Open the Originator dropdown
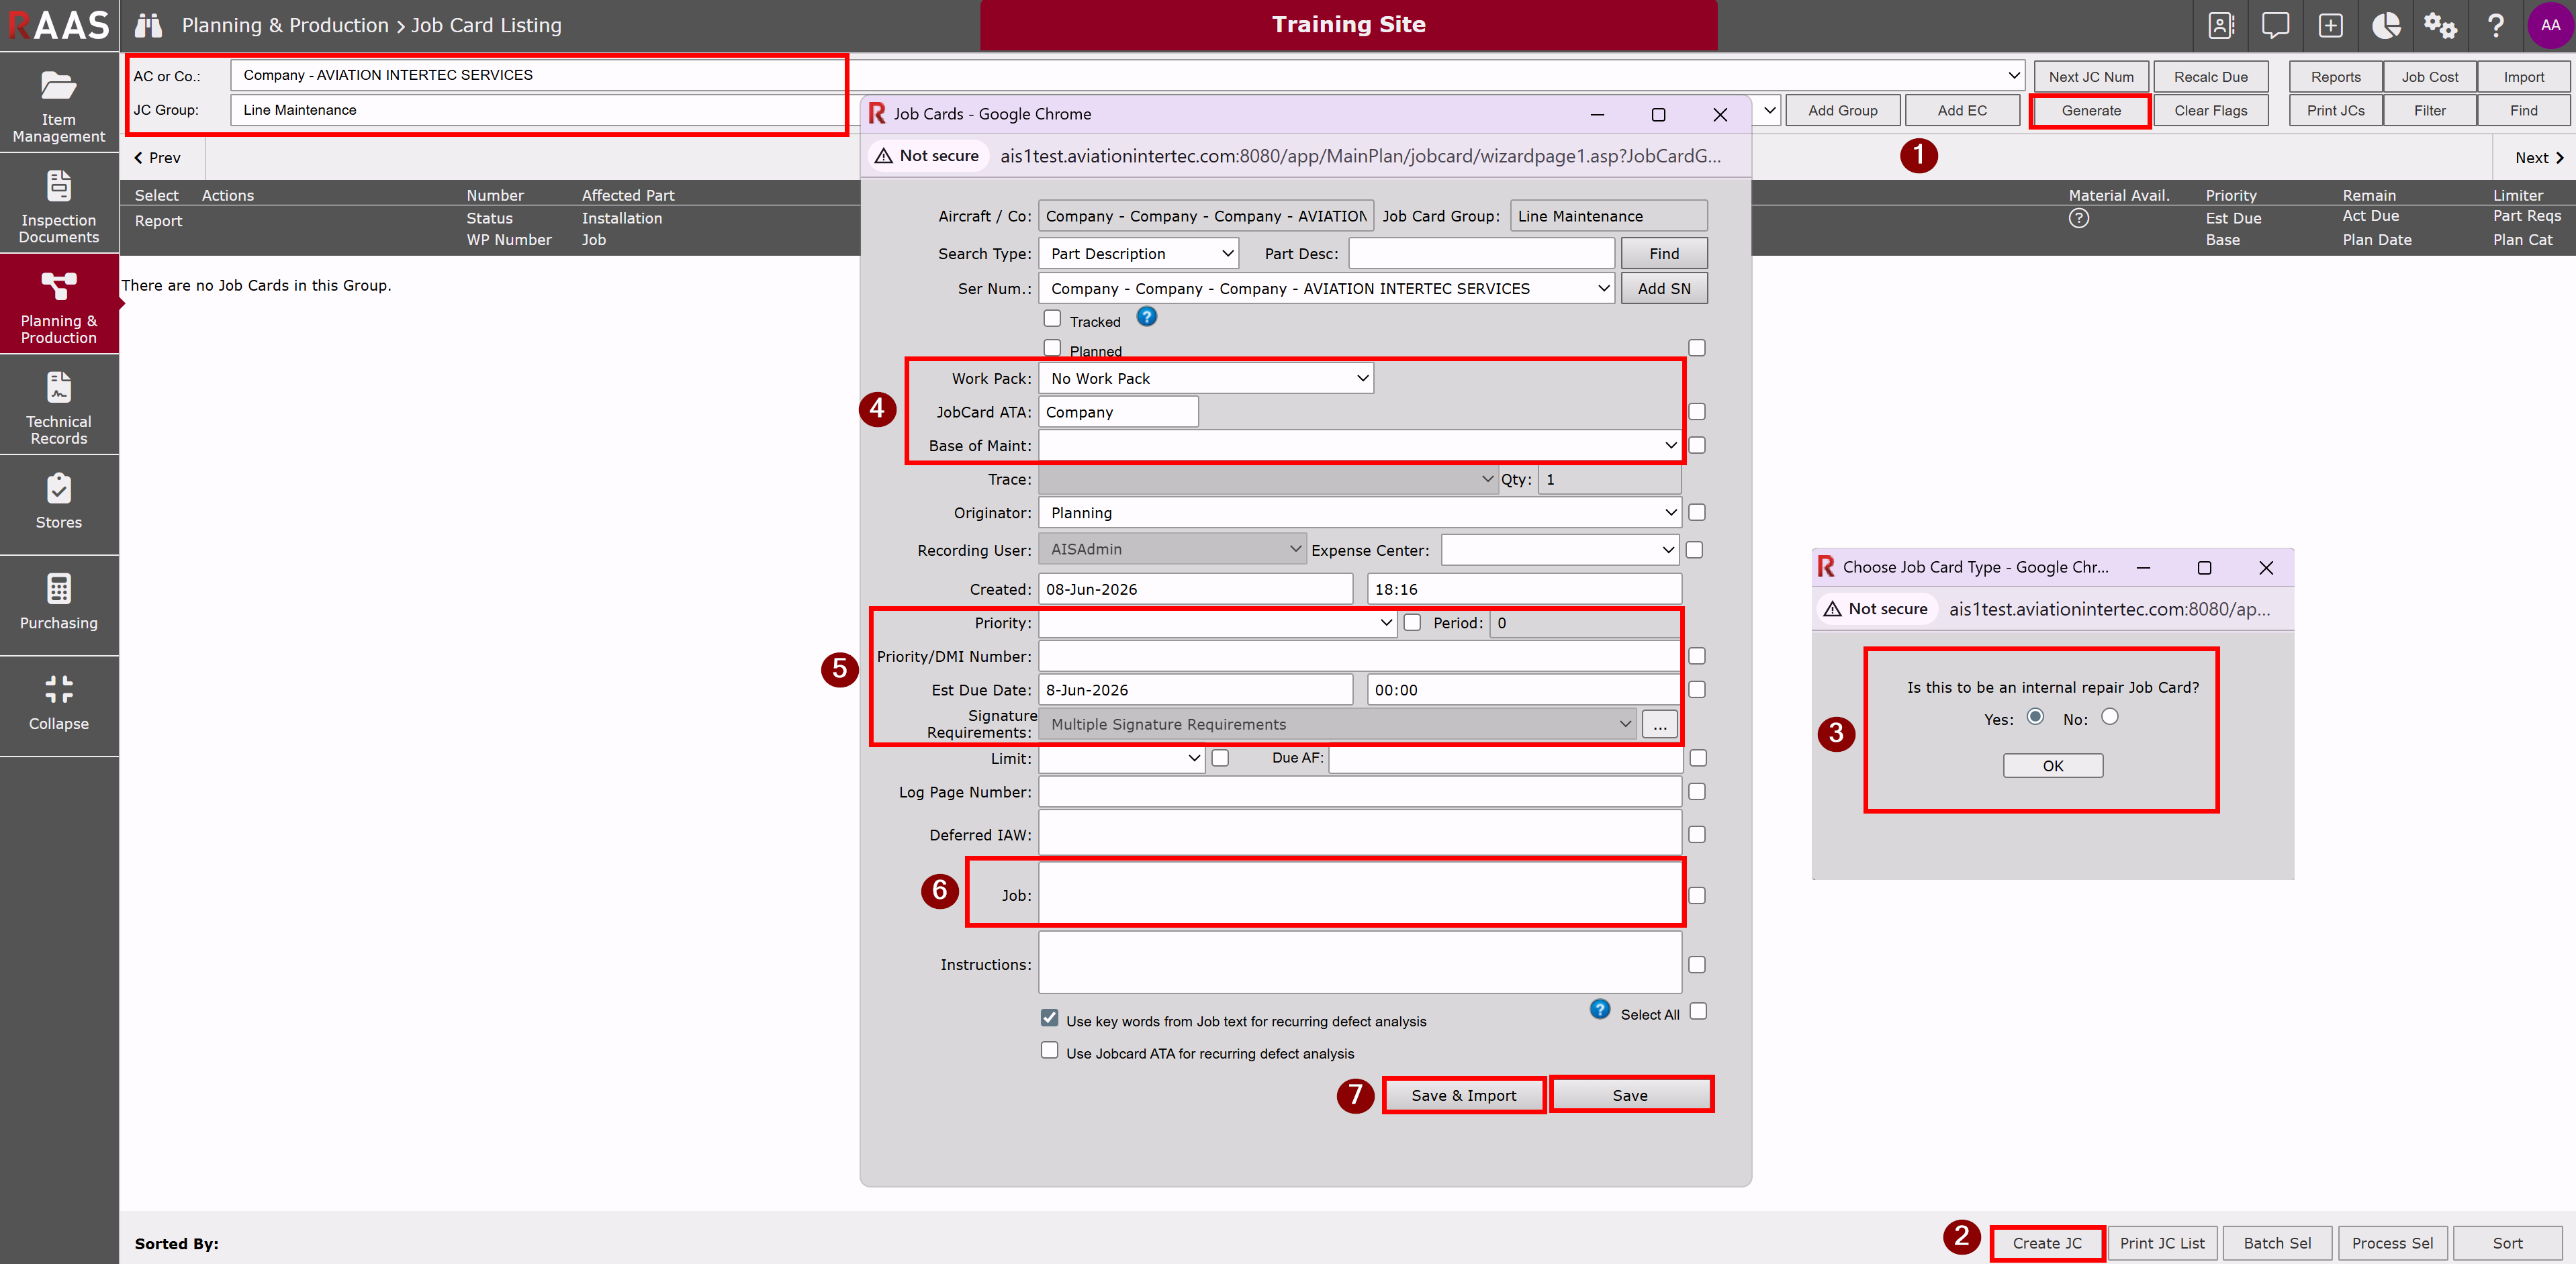The width and height of the screenshot is (2576, 1264). tap(1360, 513)
